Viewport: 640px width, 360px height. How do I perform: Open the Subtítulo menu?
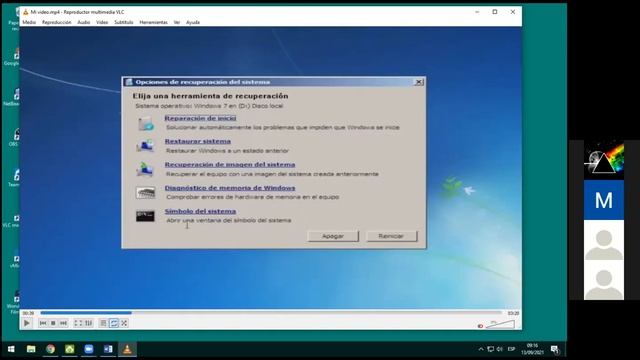[x=124, y=22]
